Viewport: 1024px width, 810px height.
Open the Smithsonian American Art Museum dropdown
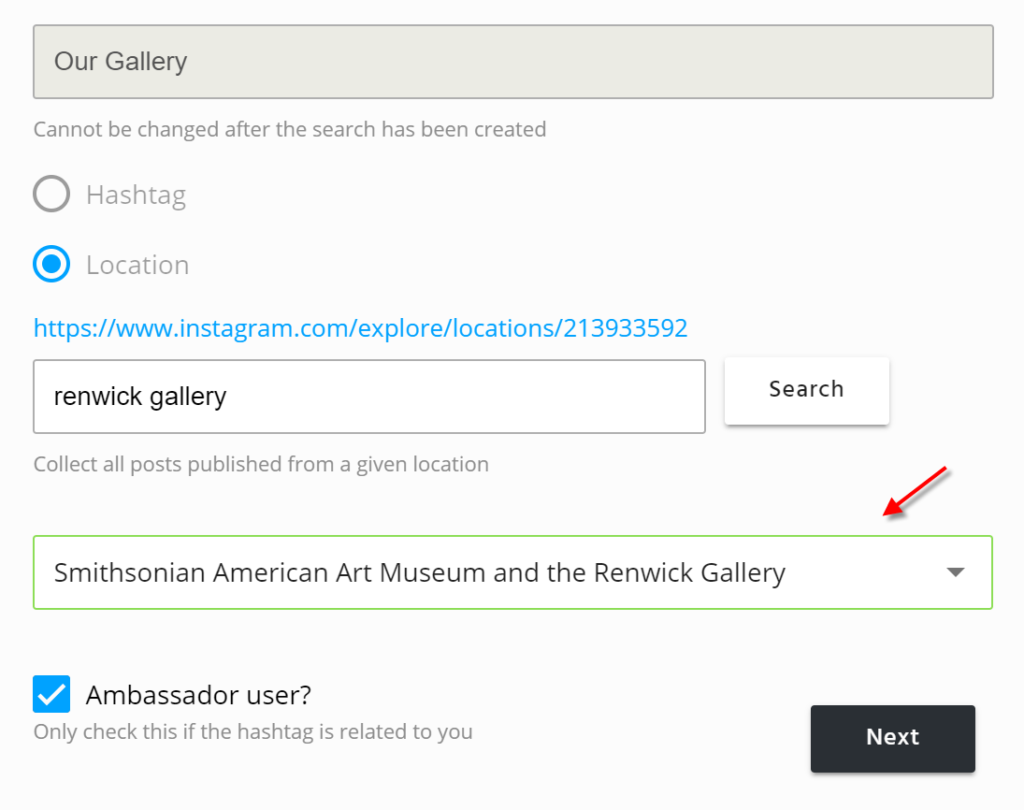[512, 573]
